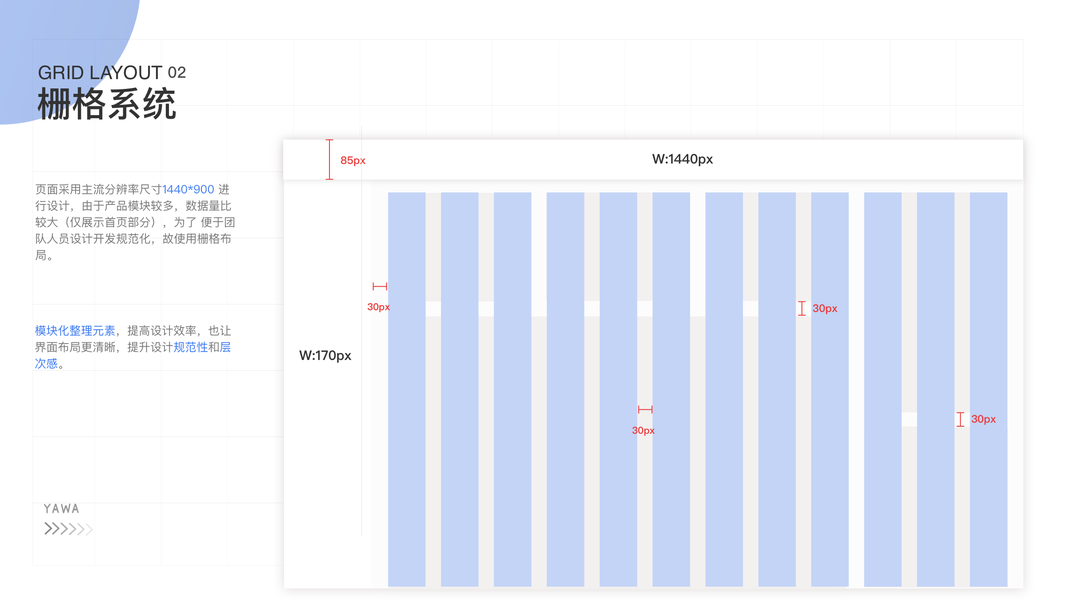This screenshot has width=1067, height=600.
Task: Click the YAWA logo text
Action: [61, 509]
